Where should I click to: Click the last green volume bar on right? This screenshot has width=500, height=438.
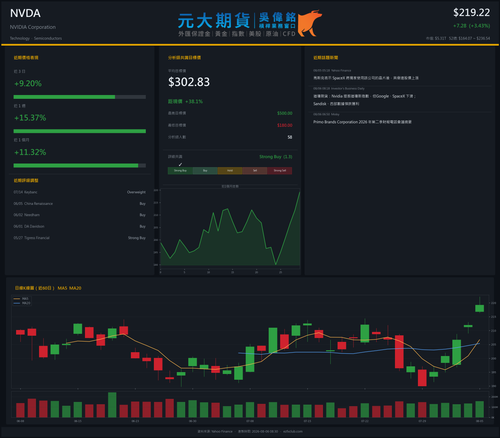point(480,409)
